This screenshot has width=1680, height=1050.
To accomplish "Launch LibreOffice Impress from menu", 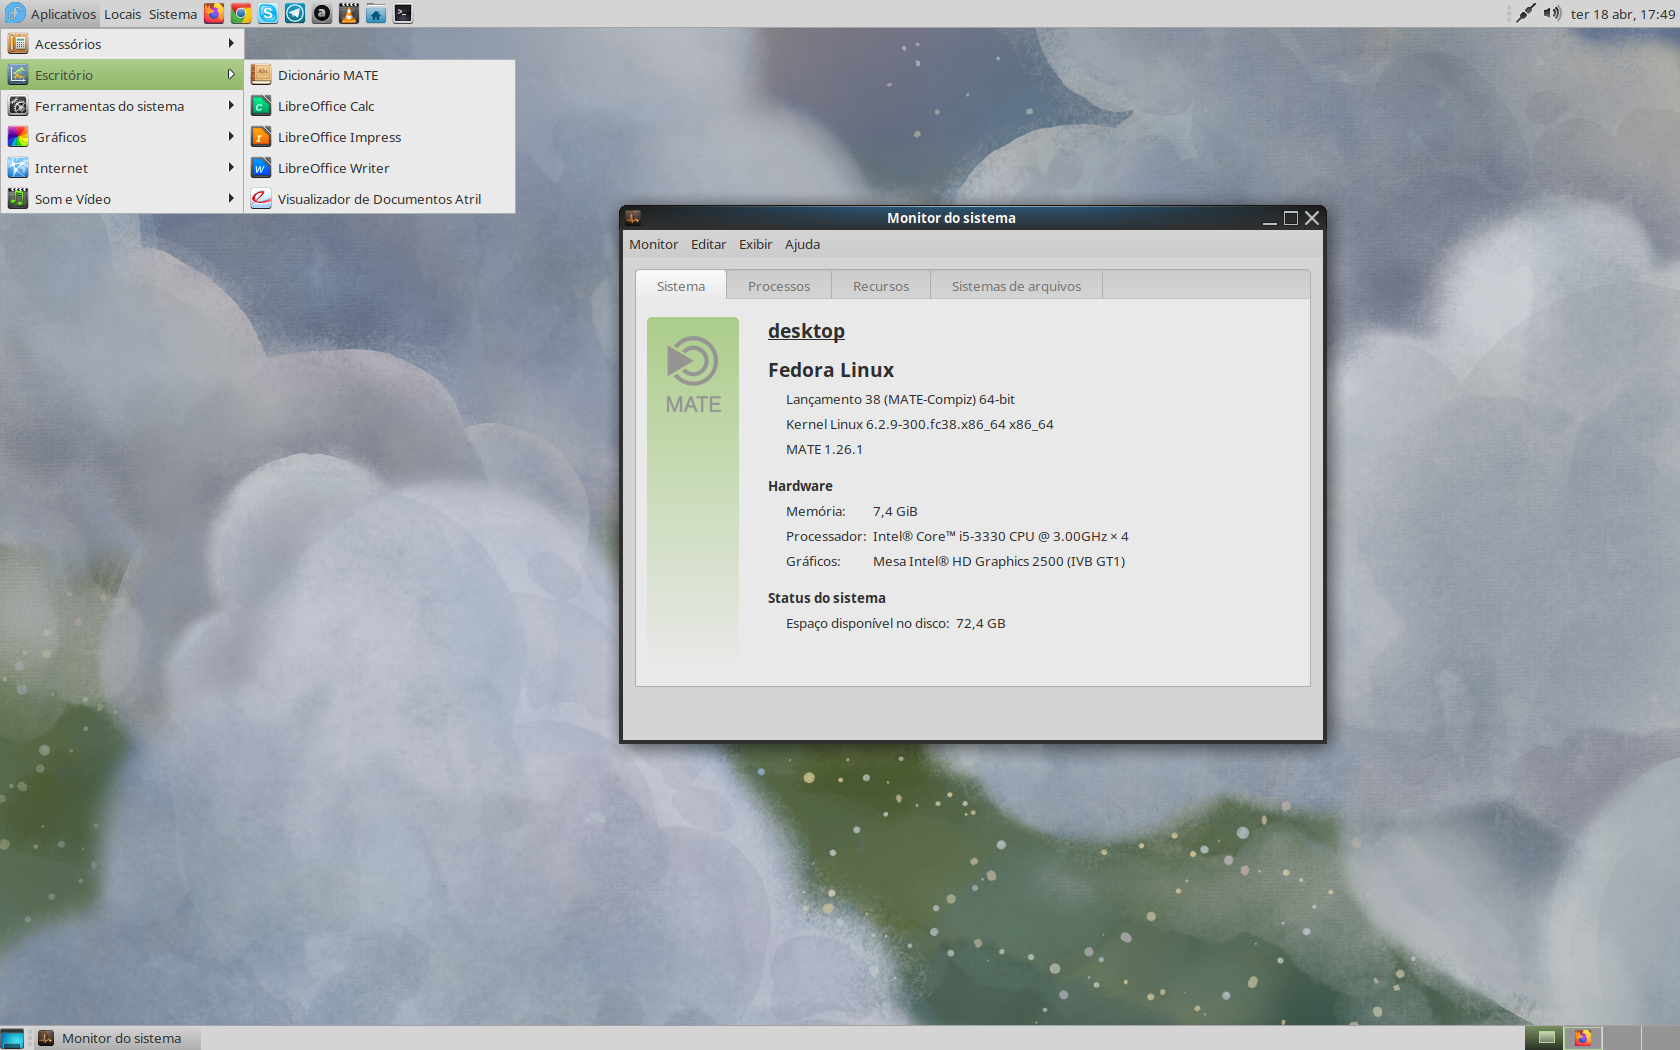I will point(380,137).
